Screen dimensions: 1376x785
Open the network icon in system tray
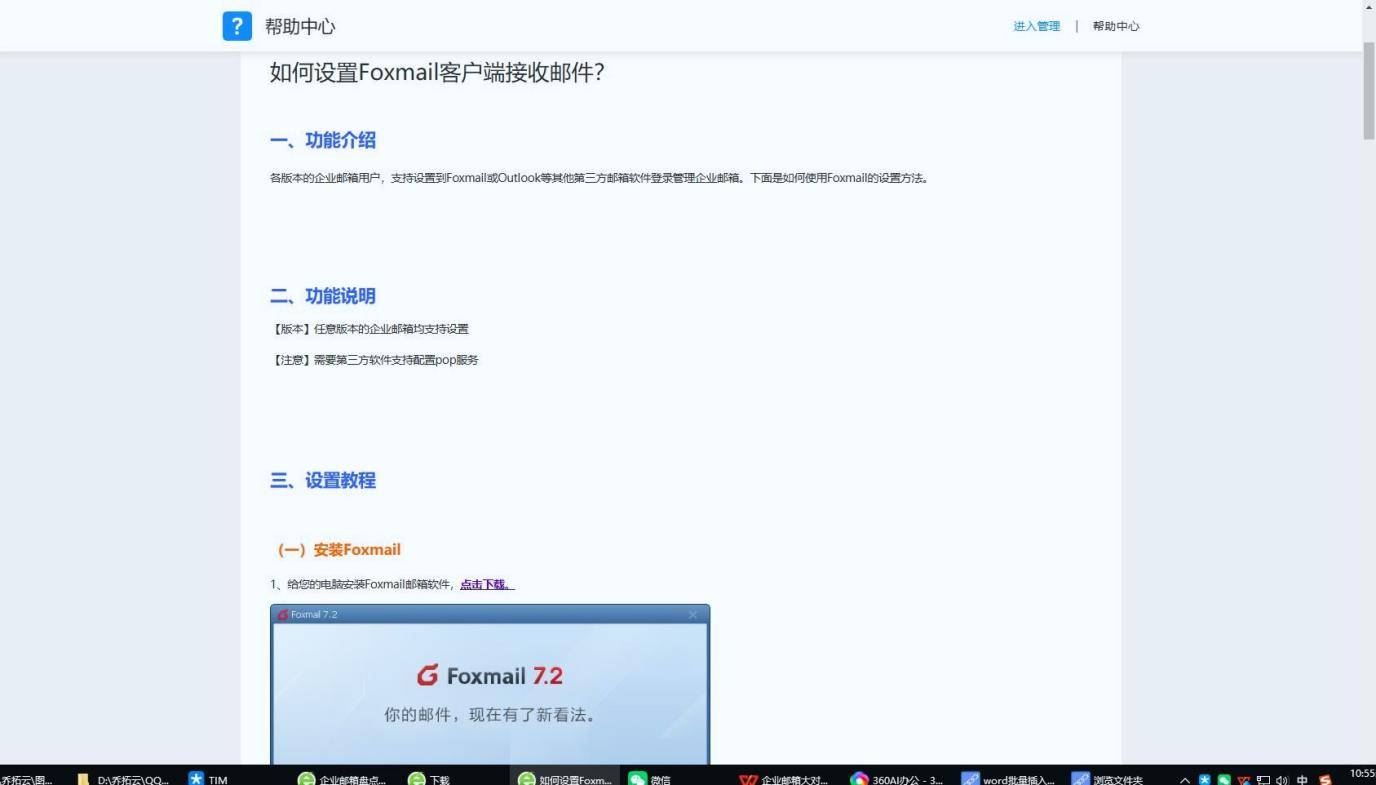pos(1264,780)
